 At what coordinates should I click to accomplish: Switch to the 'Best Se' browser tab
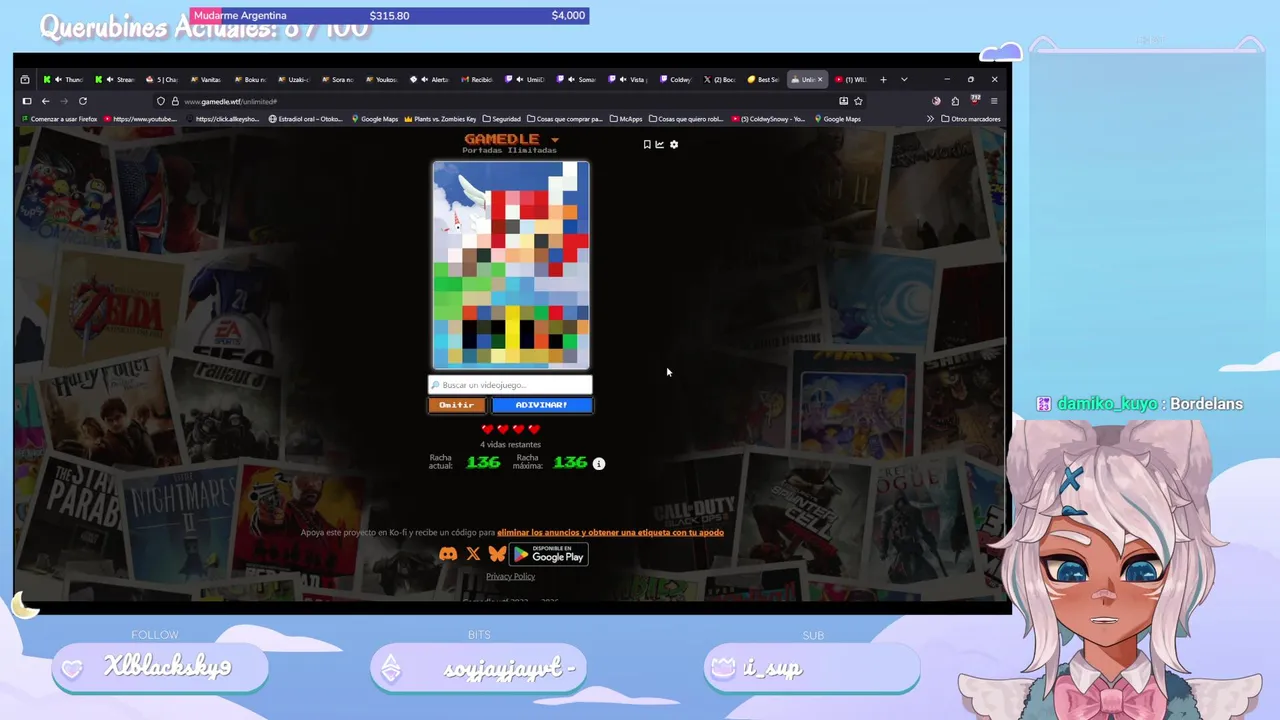pyautogui.click(x=763, y=79)
